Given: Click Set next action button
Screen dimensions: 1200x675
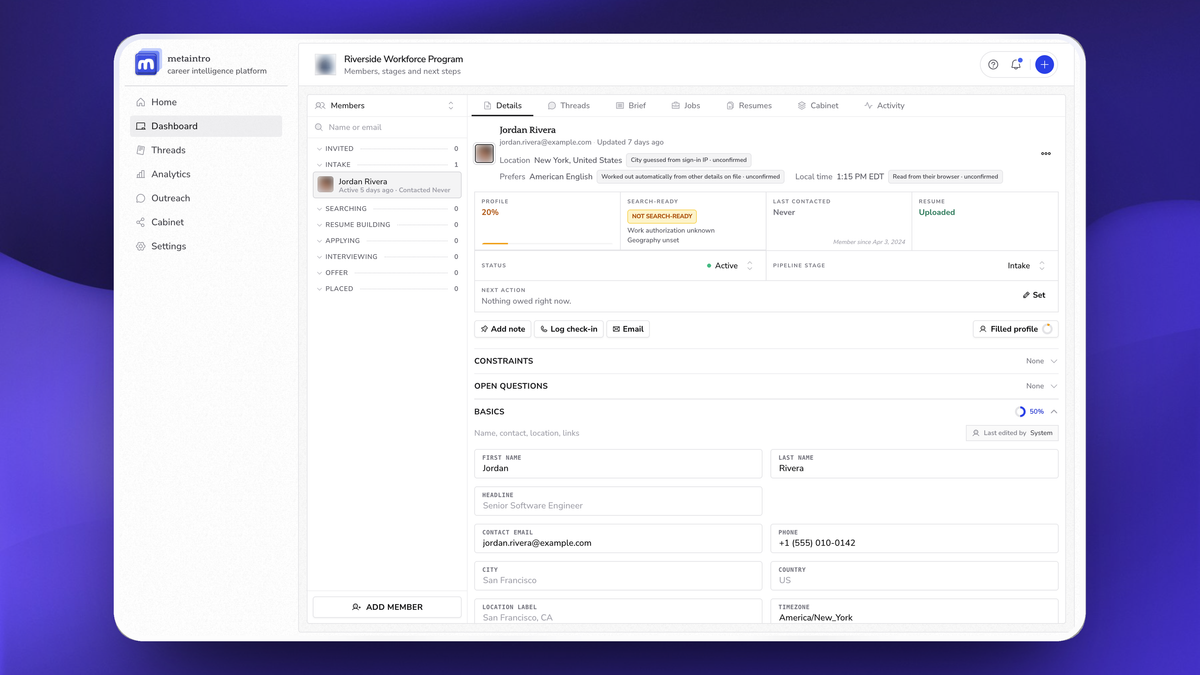Looking at the screenshot, I should coord(1034,295).
